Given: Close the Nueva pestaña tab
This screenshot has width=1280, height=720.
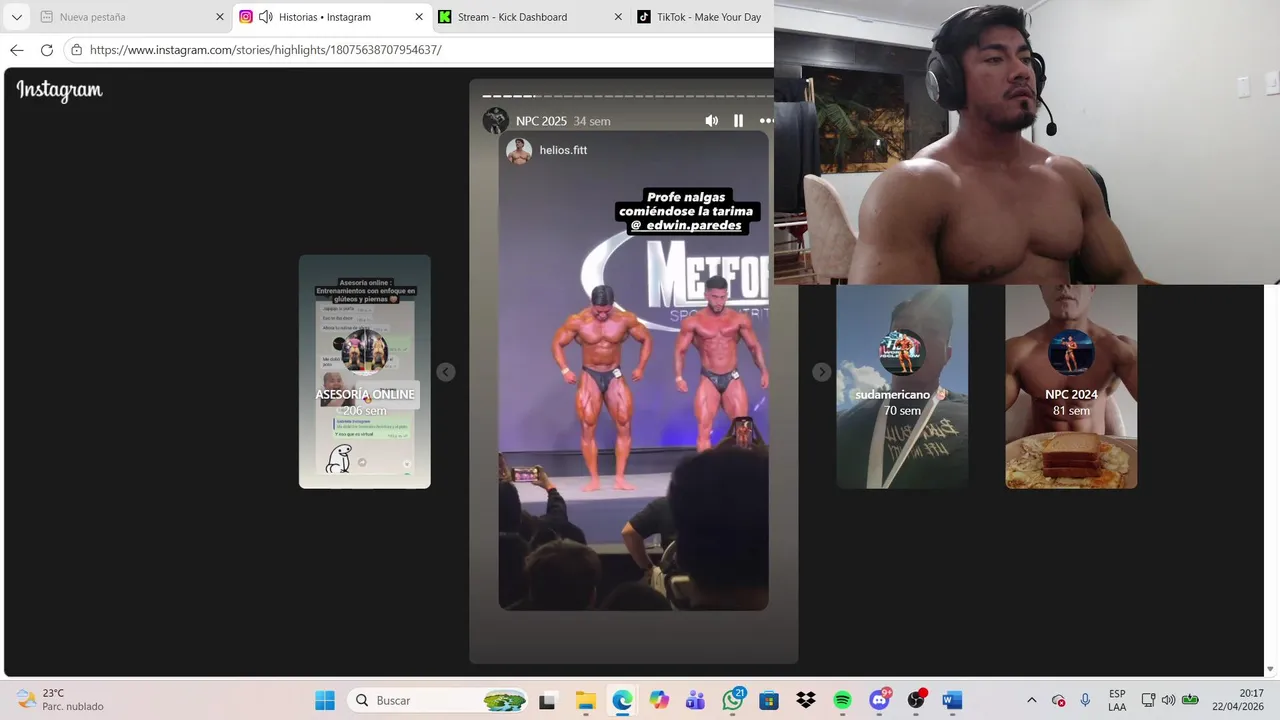Looking at the screenshot, I should pos(220,17).
